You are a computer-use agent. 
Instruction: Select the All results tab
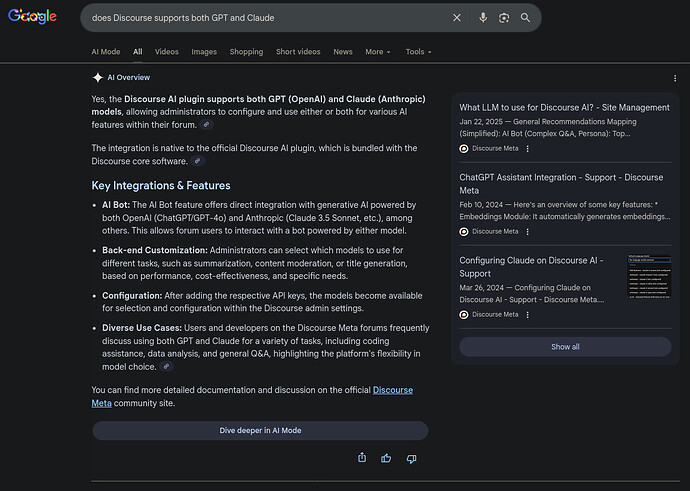(138, 51)
